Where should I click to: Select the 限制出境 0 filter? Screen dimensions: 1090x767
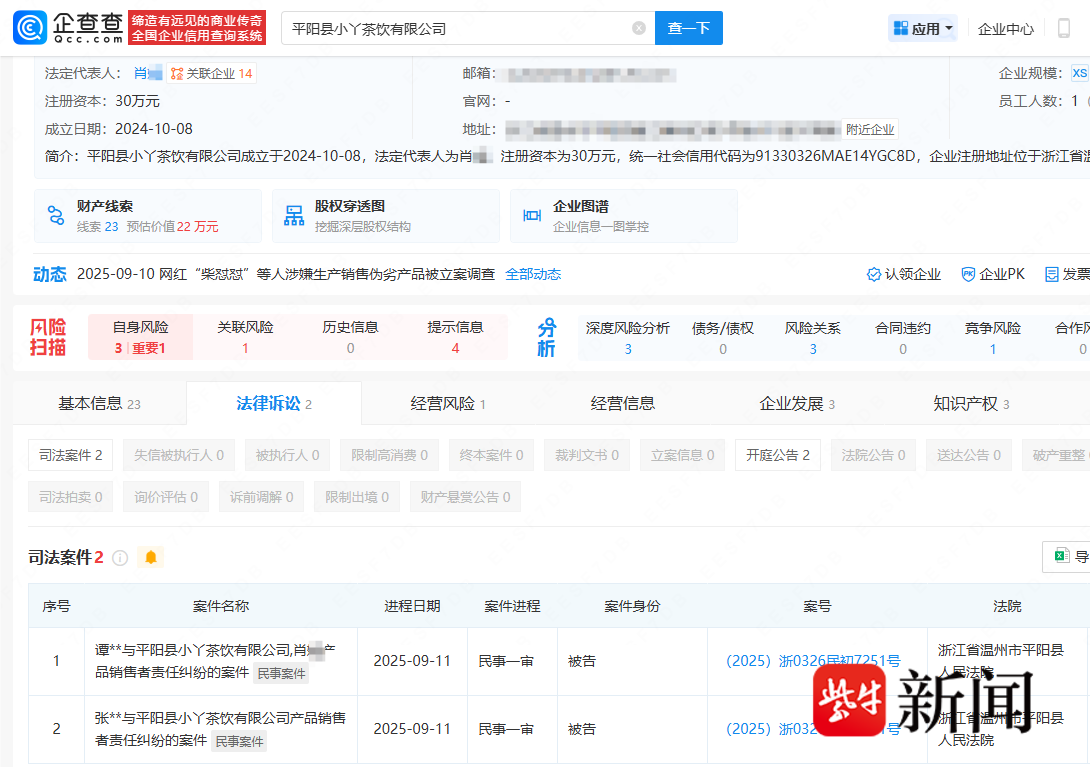pos(357,497)
